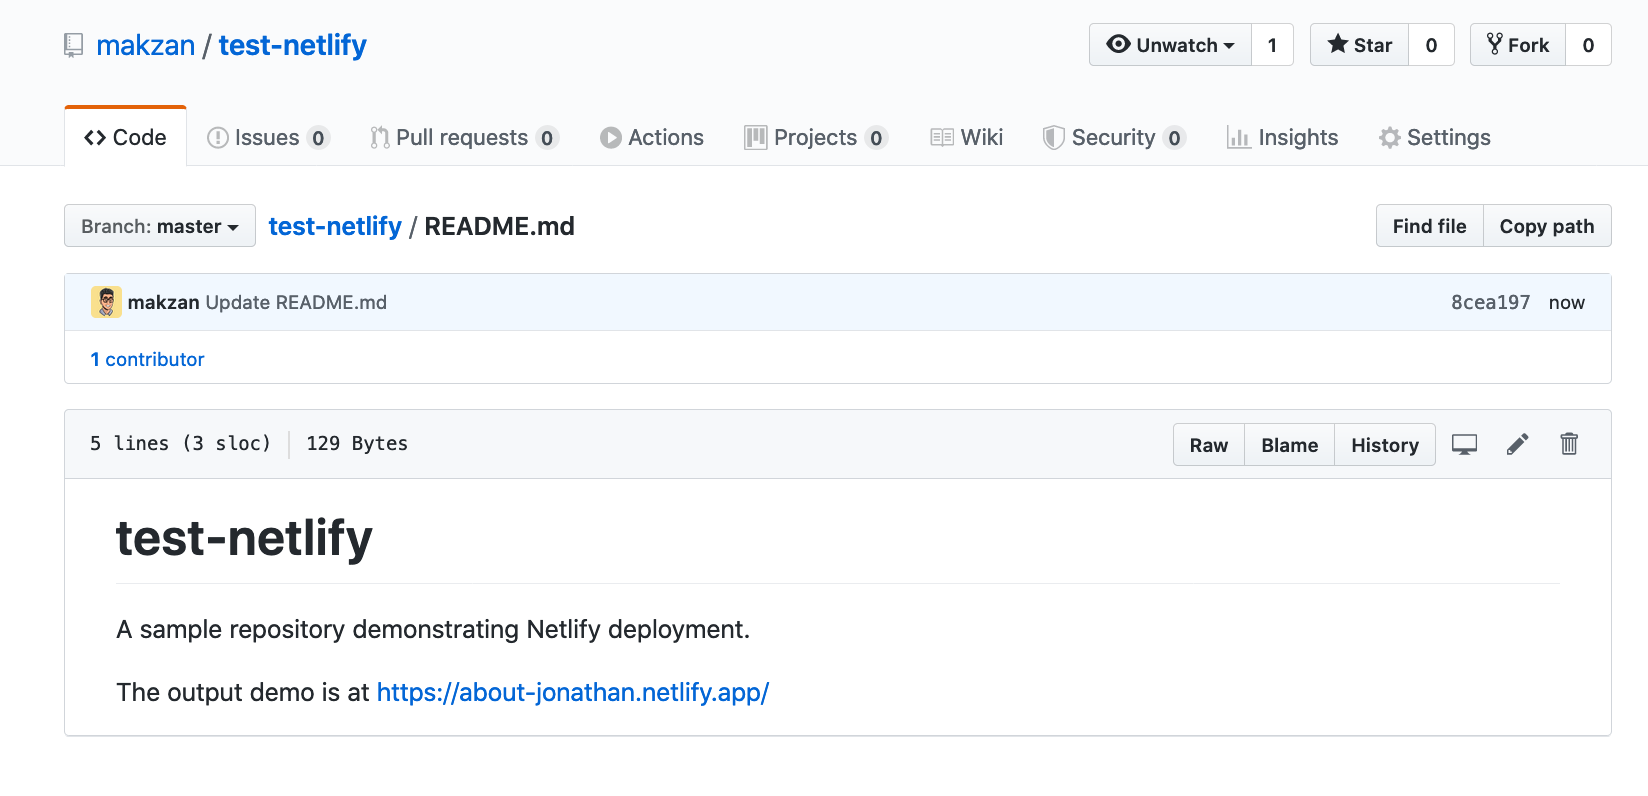The width and height of the screenshot is (1648, 796).
Task: Open the Update README.md commit message
Action: pyautogui.click(x=296, y=302)
